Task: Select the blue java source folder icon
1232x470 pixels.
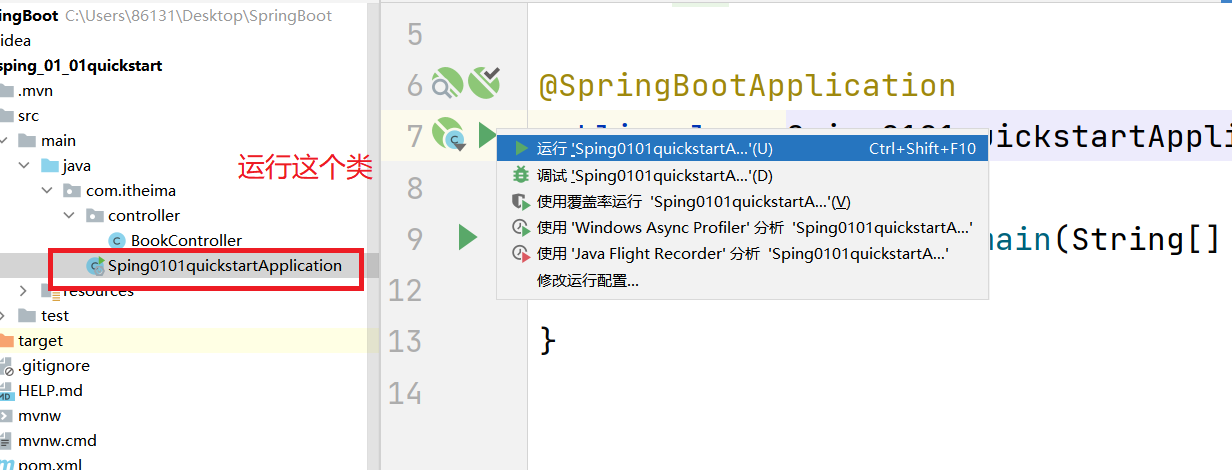Action: pos(49,166)
